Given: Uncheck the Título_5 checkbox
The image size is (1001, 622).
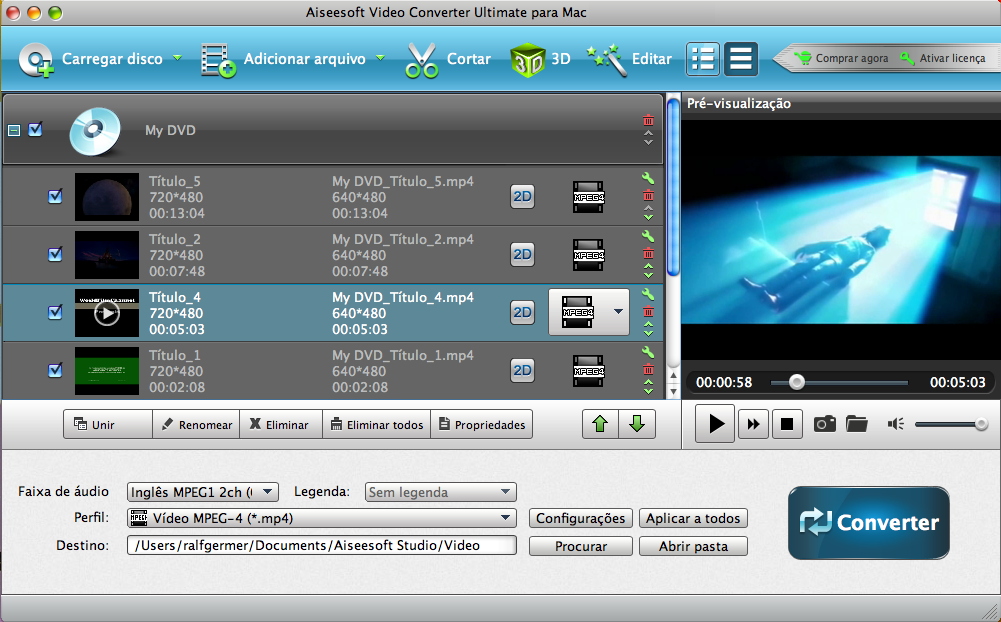Looking at the screenshot, I should [x=55, y=197].
